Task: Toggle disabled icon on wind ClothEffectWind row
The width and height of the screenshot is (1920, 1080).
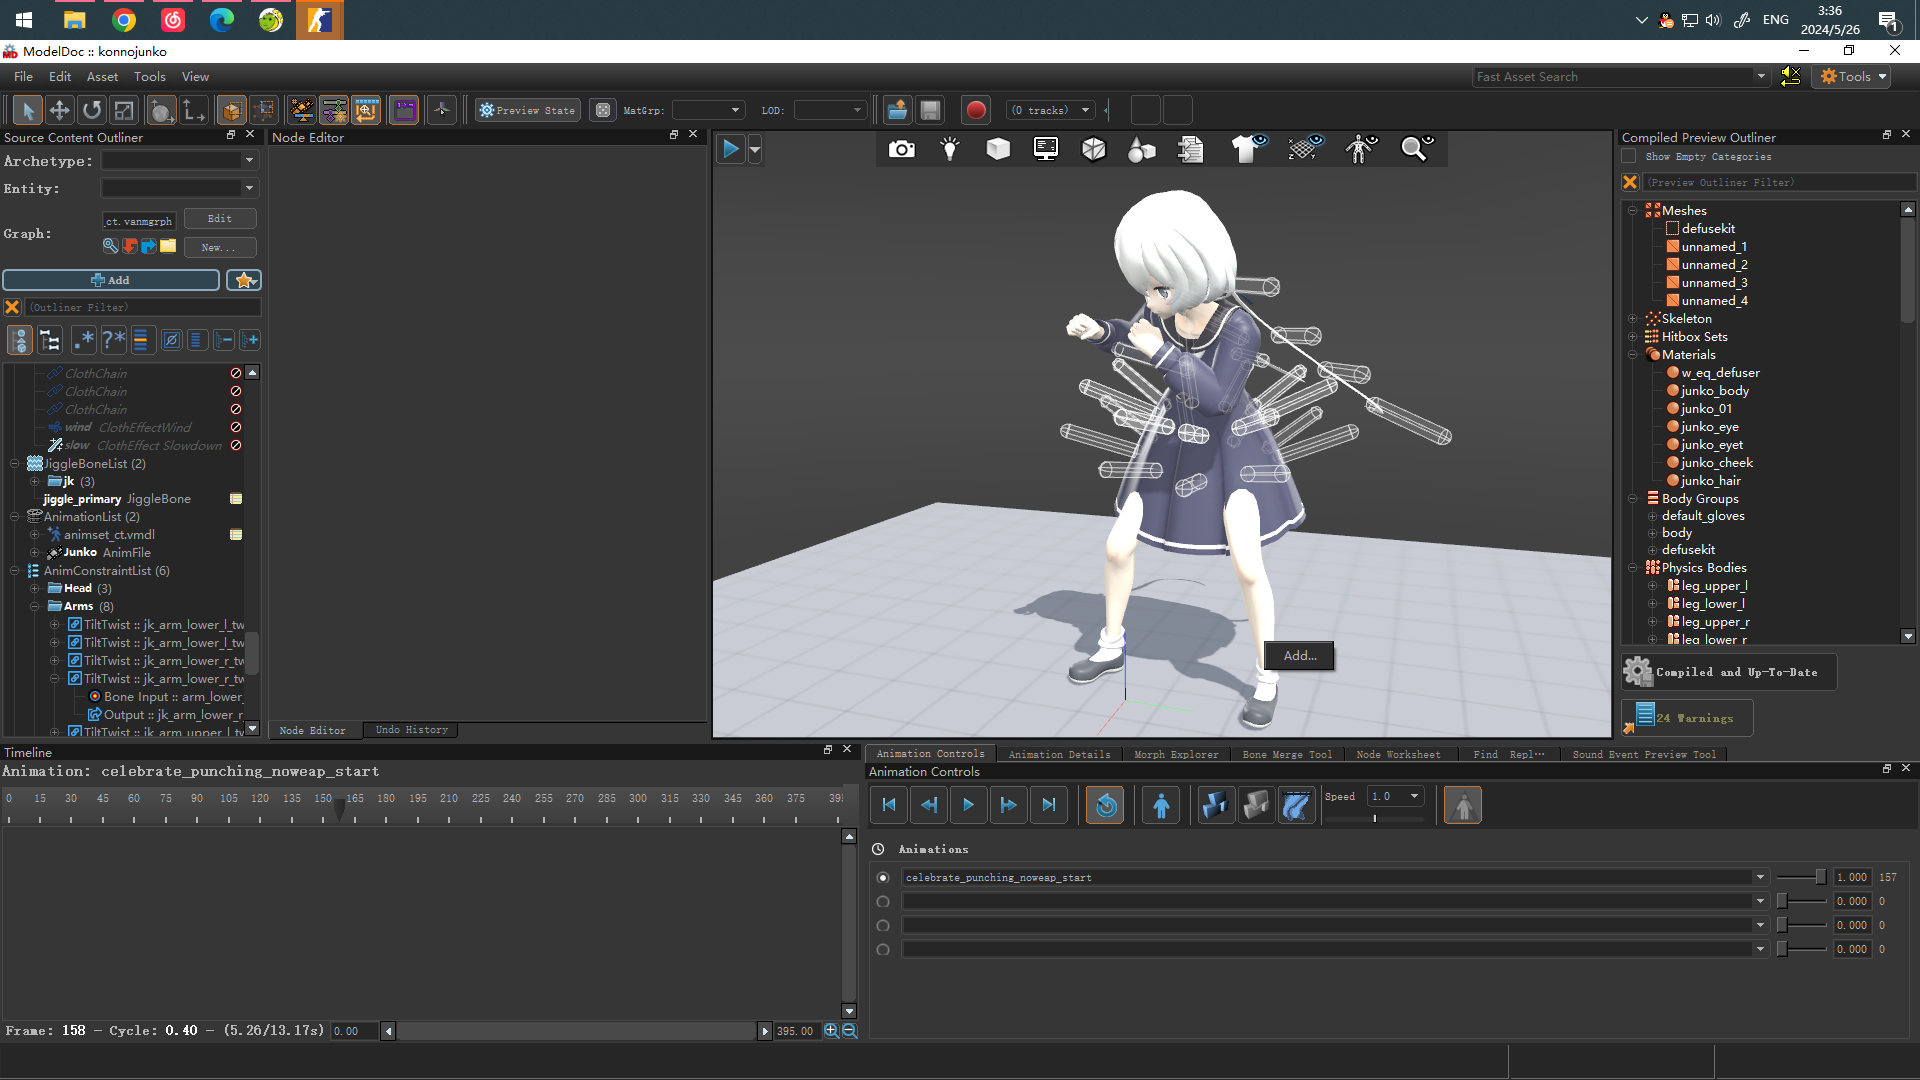Action: [236, 427]
